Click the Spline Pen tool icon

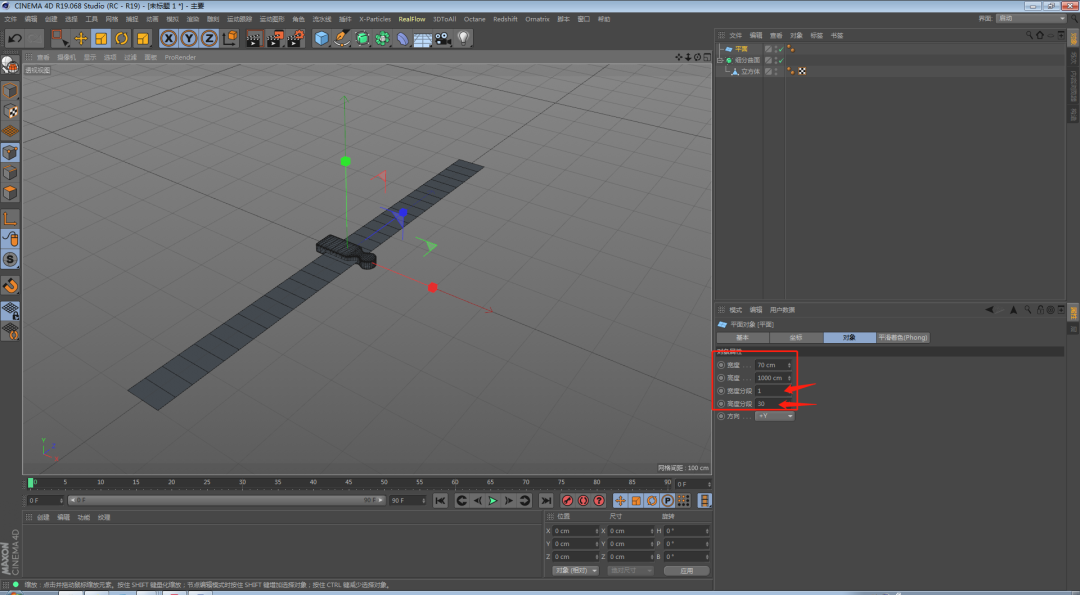342,38
